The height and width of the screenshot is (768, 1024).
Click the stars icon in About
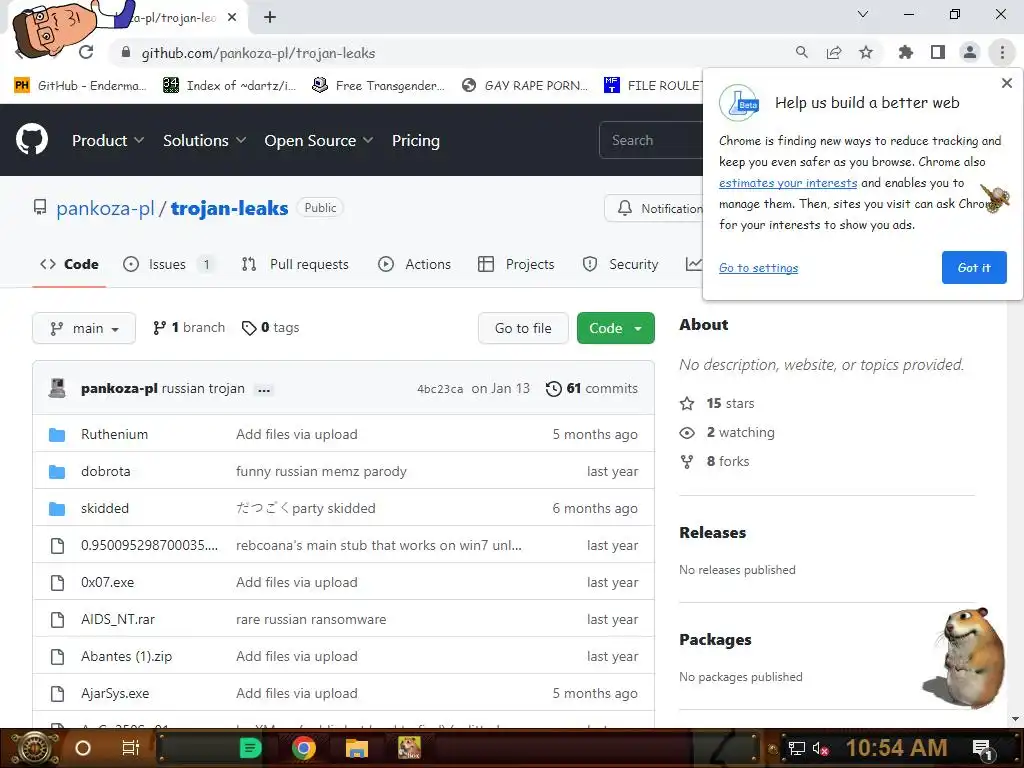[687, 404]
